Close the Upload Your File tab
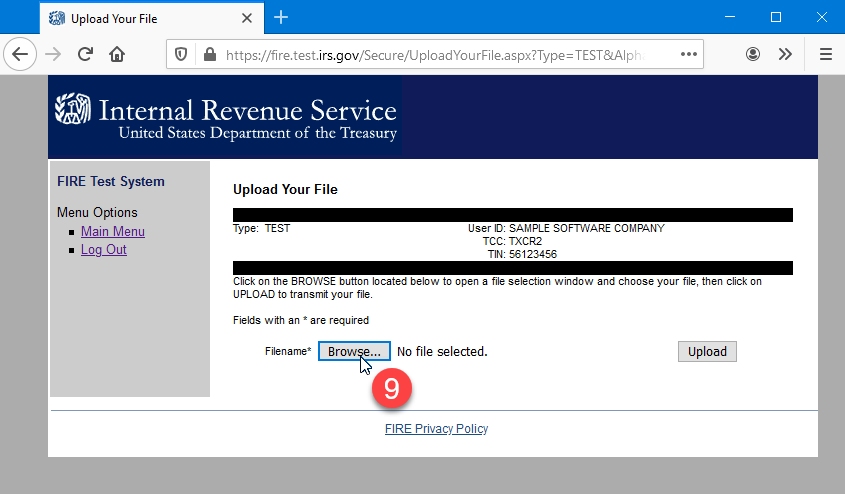This screenshot has width=845, height=494. click(245, 18)
